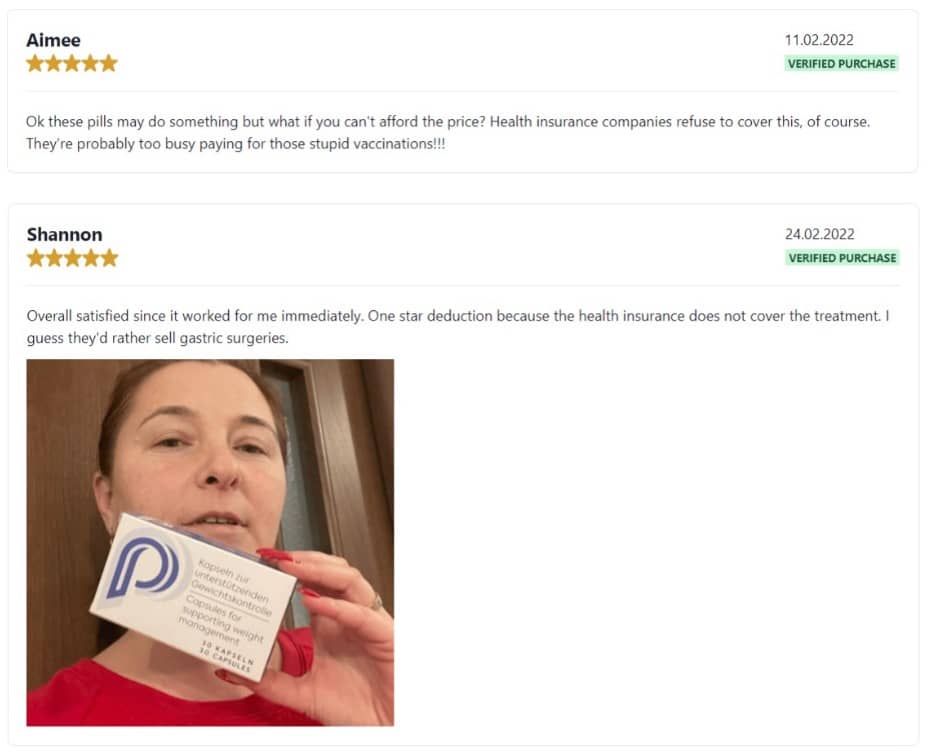Click the 24.02.2022 review date
This screenshot has width=928, height=756.
point(820,234)
